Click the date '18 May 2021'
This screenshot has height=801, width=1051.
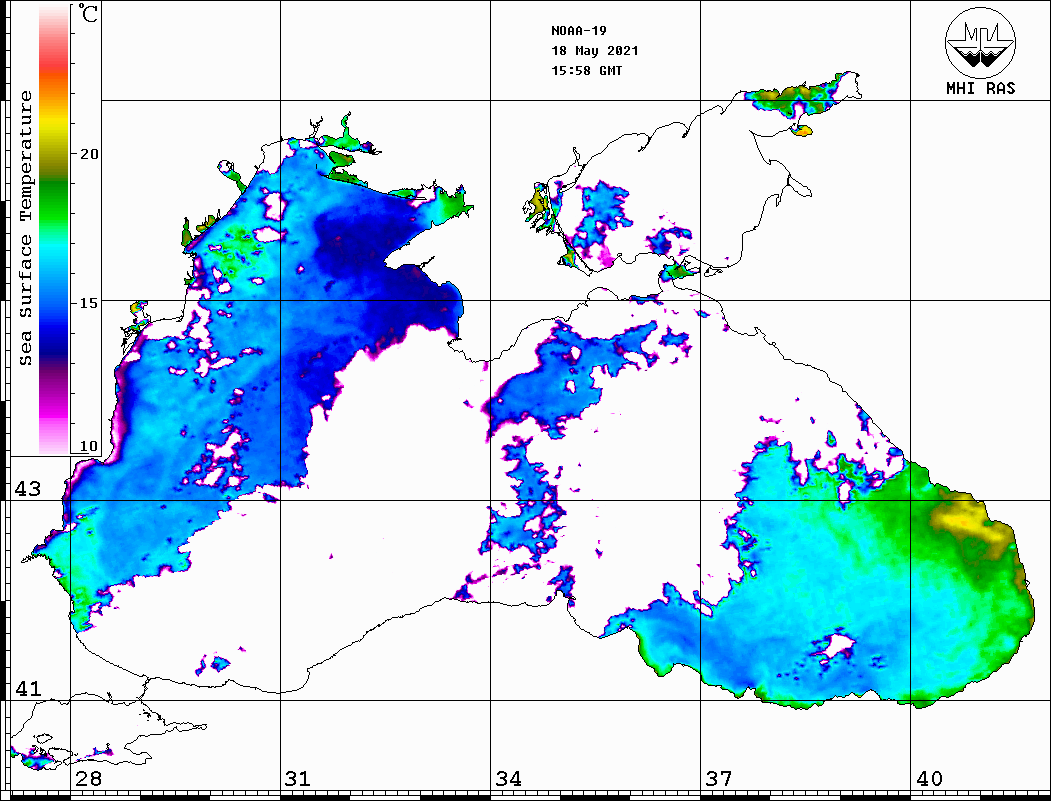595,51
